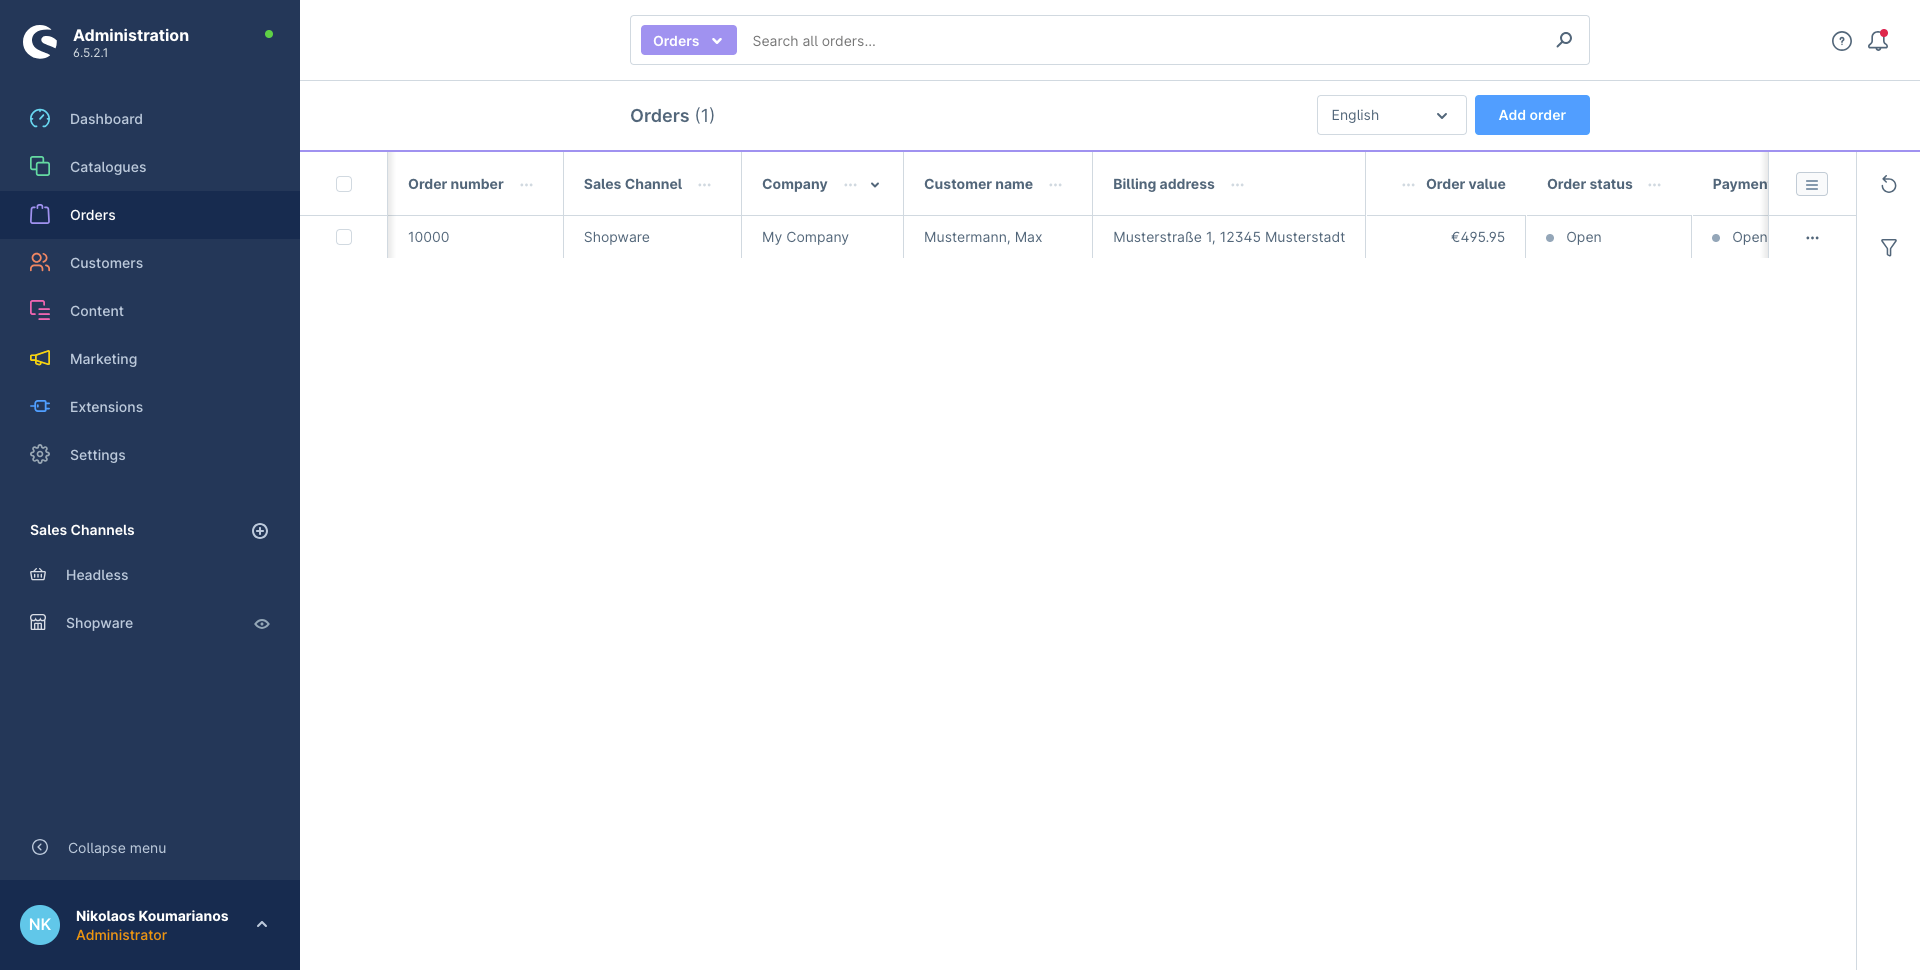This screenshot has height=970, width=1920.
Task: Open Company column options dots
Action: [x=850, y=185]
